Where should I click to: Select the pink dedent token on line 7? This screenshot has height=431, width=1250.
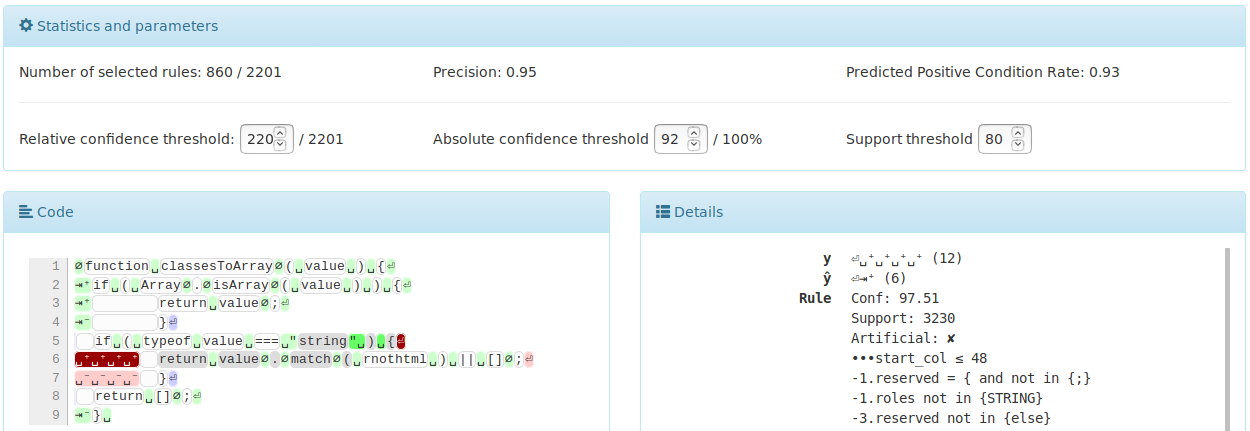click(x=105, y=378)
